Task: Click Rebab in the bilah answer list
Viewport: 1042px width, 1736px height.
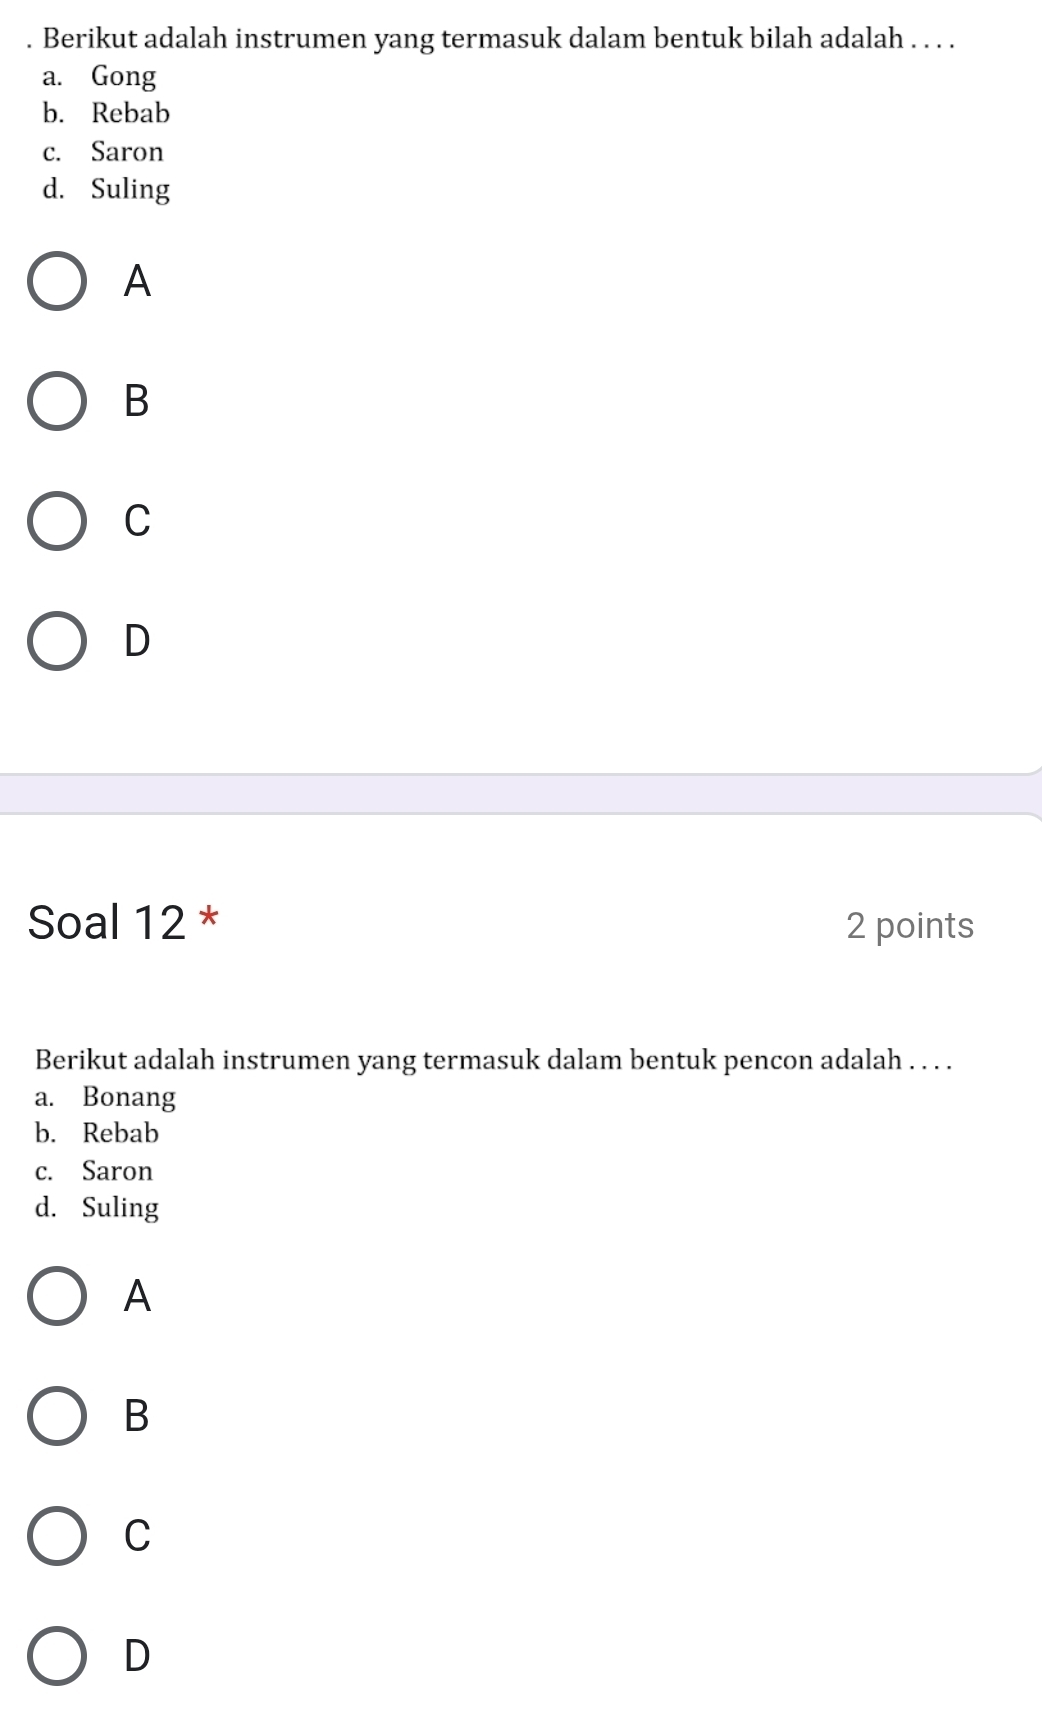Action: 131,114
